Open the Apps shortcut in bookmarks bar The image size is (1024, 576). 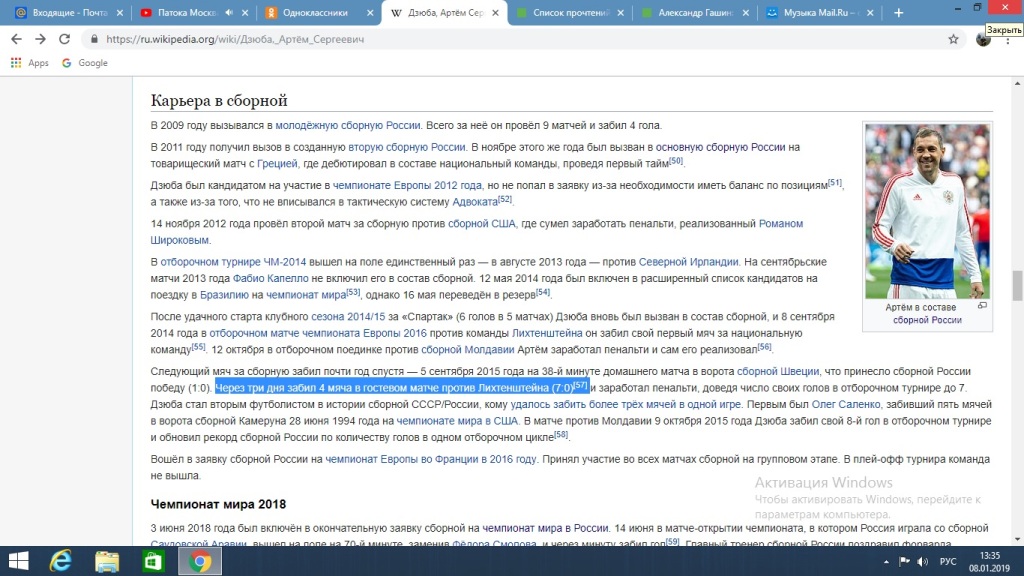pyautogui.click(x=29, y=63)
